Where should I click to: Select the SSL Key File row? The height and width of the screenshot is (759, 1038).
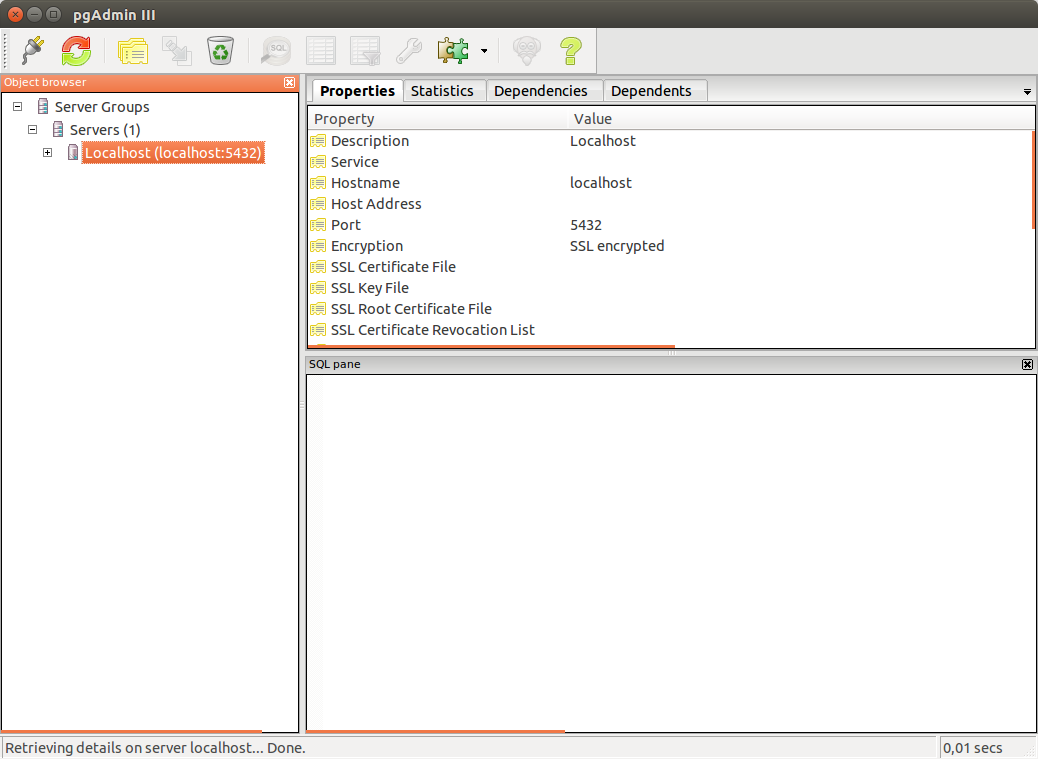pos(670,288)
